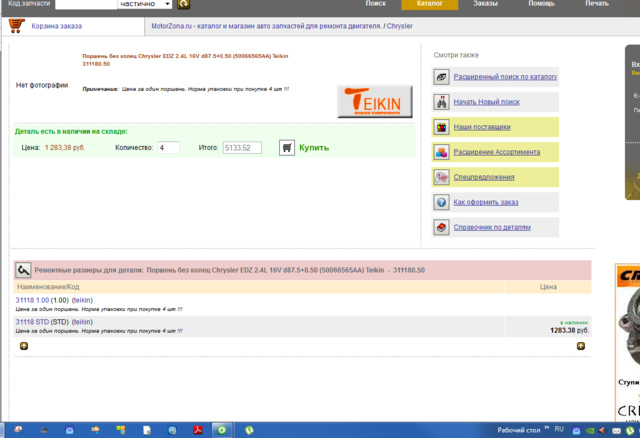The height and width of the screenshot is (438, 640).
Task: Click the MotorZona.ru breadcrumb link
Action: (266, 26)
